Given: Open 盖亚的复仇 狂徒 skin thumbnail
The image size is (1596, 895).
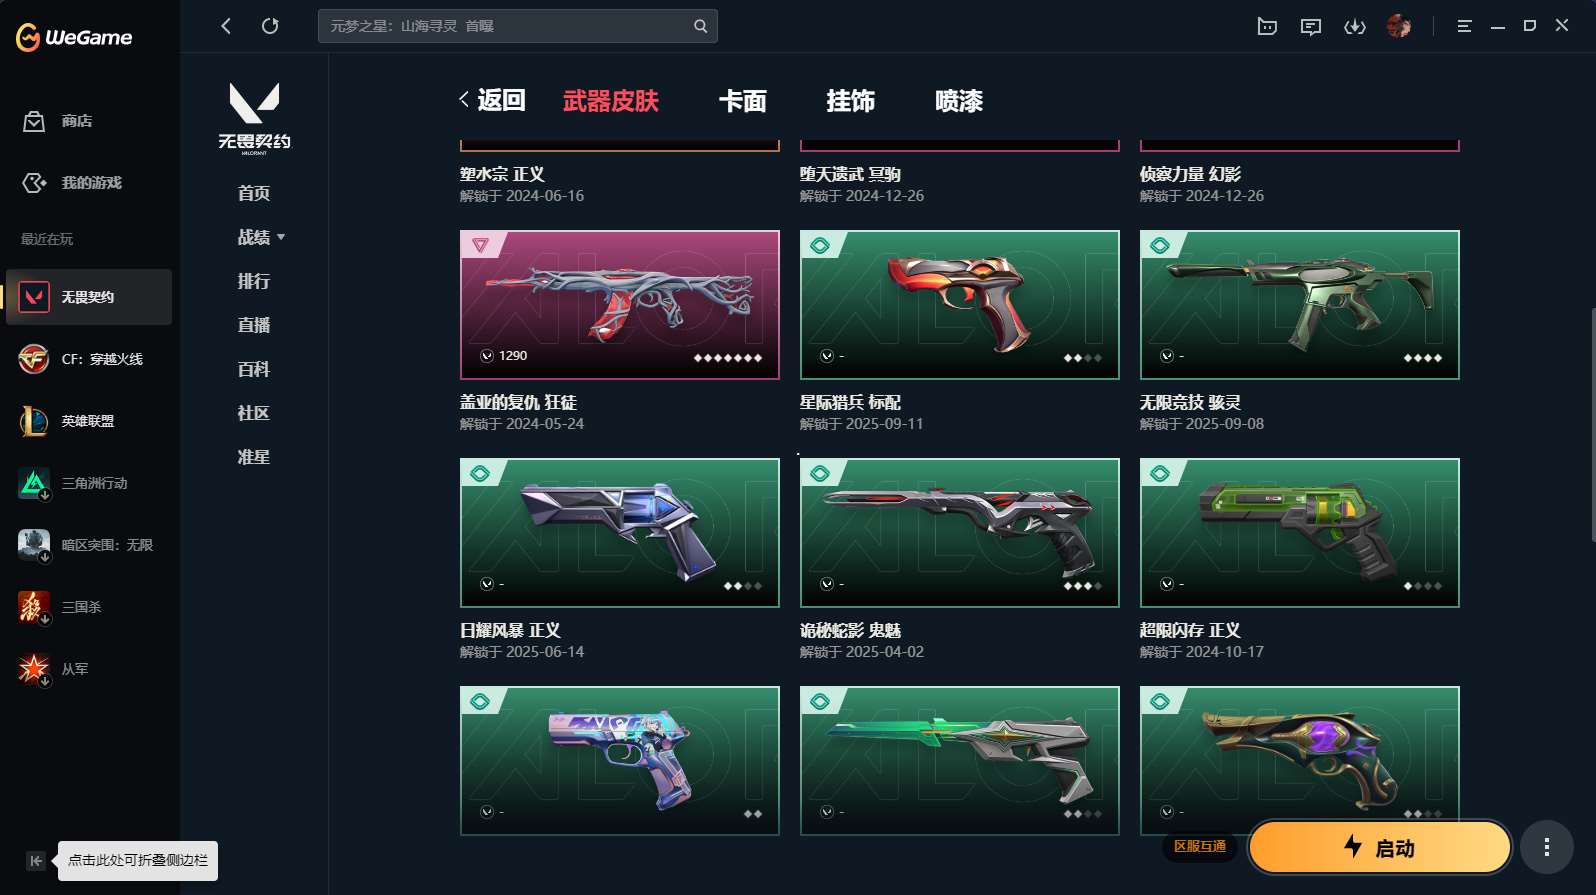Looking at the screenshot, I should [620, 305].
